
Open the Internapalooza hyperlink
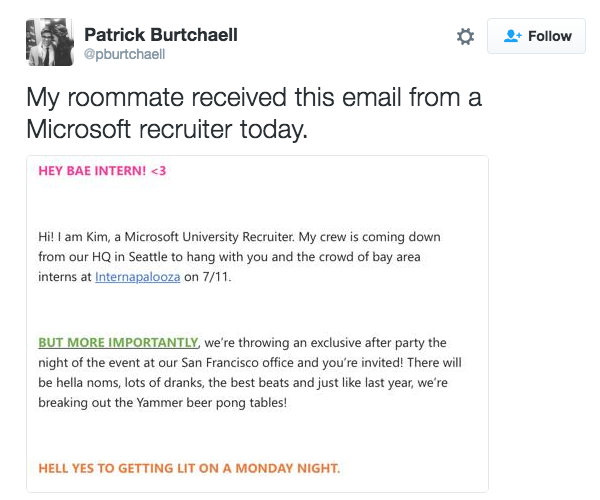pos(137,277)
